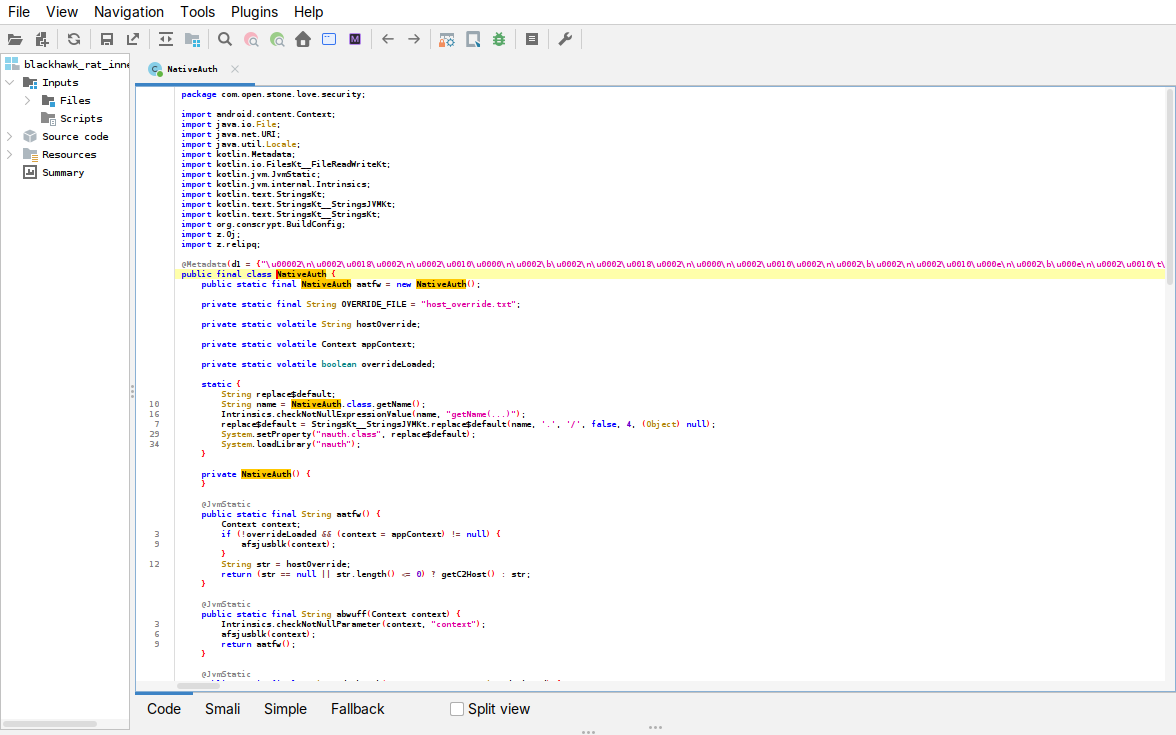Open Class search pink magnifier icon
Image resolution: width=1176 pixels, height=735 pixels.
click(x=251, y=40)
